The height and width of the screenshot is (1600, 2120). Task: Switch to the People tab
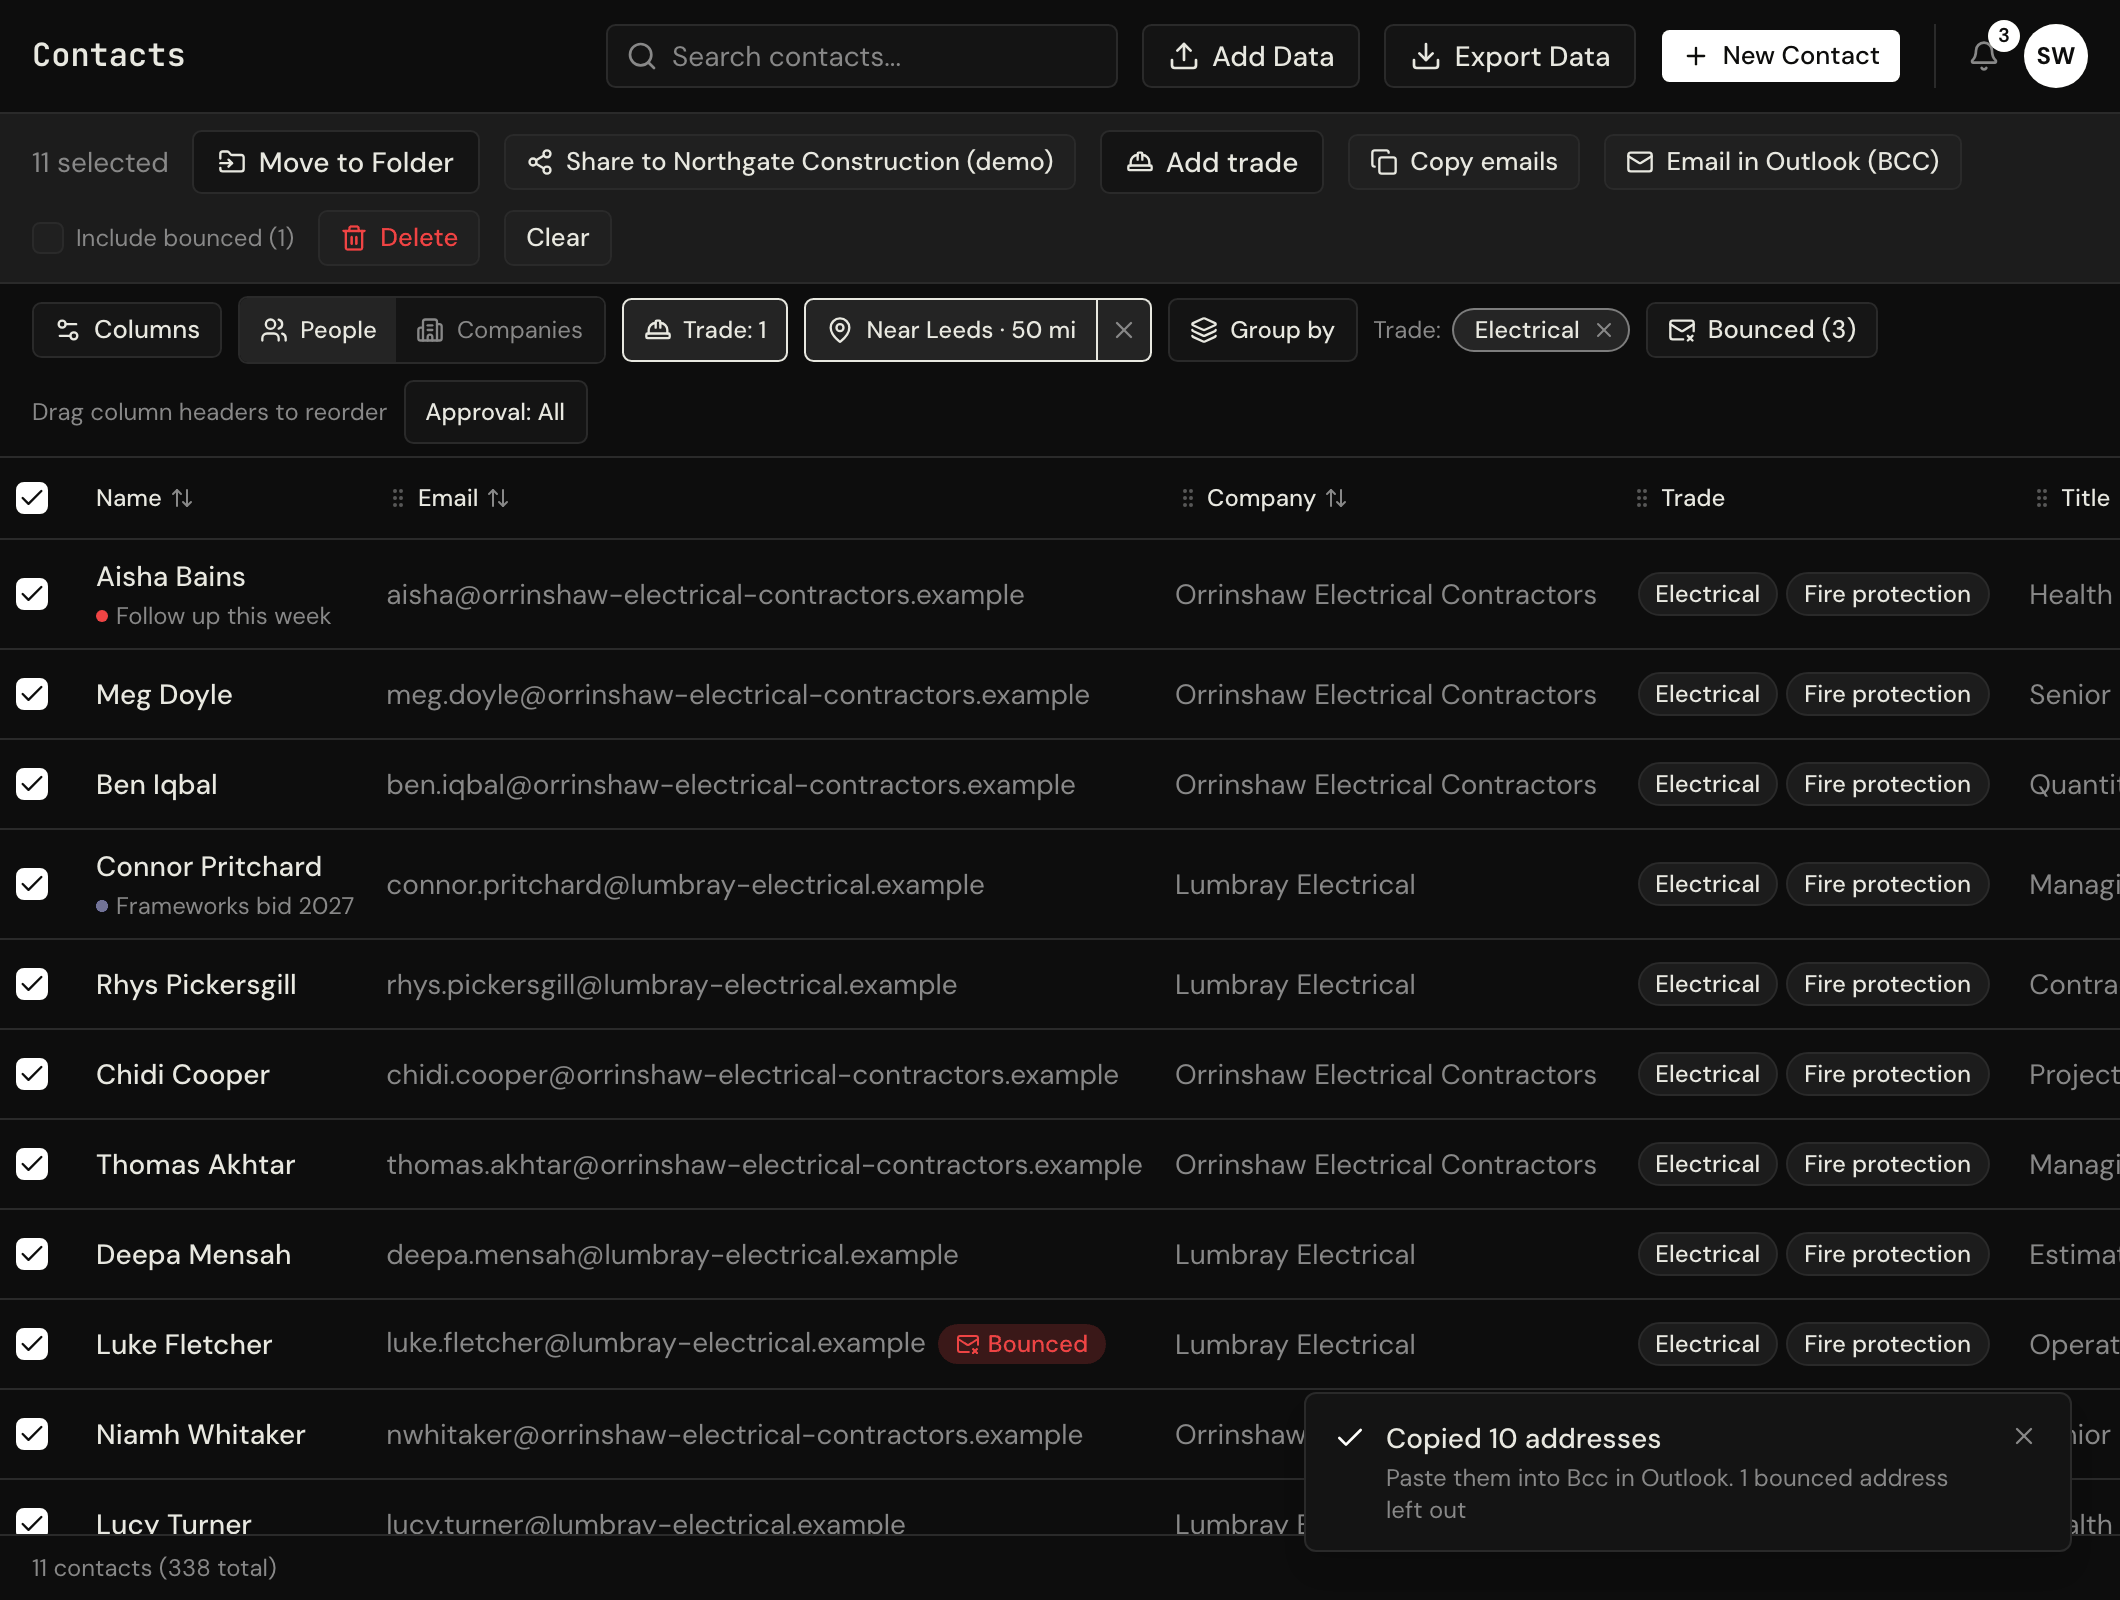tap(318, 330)
